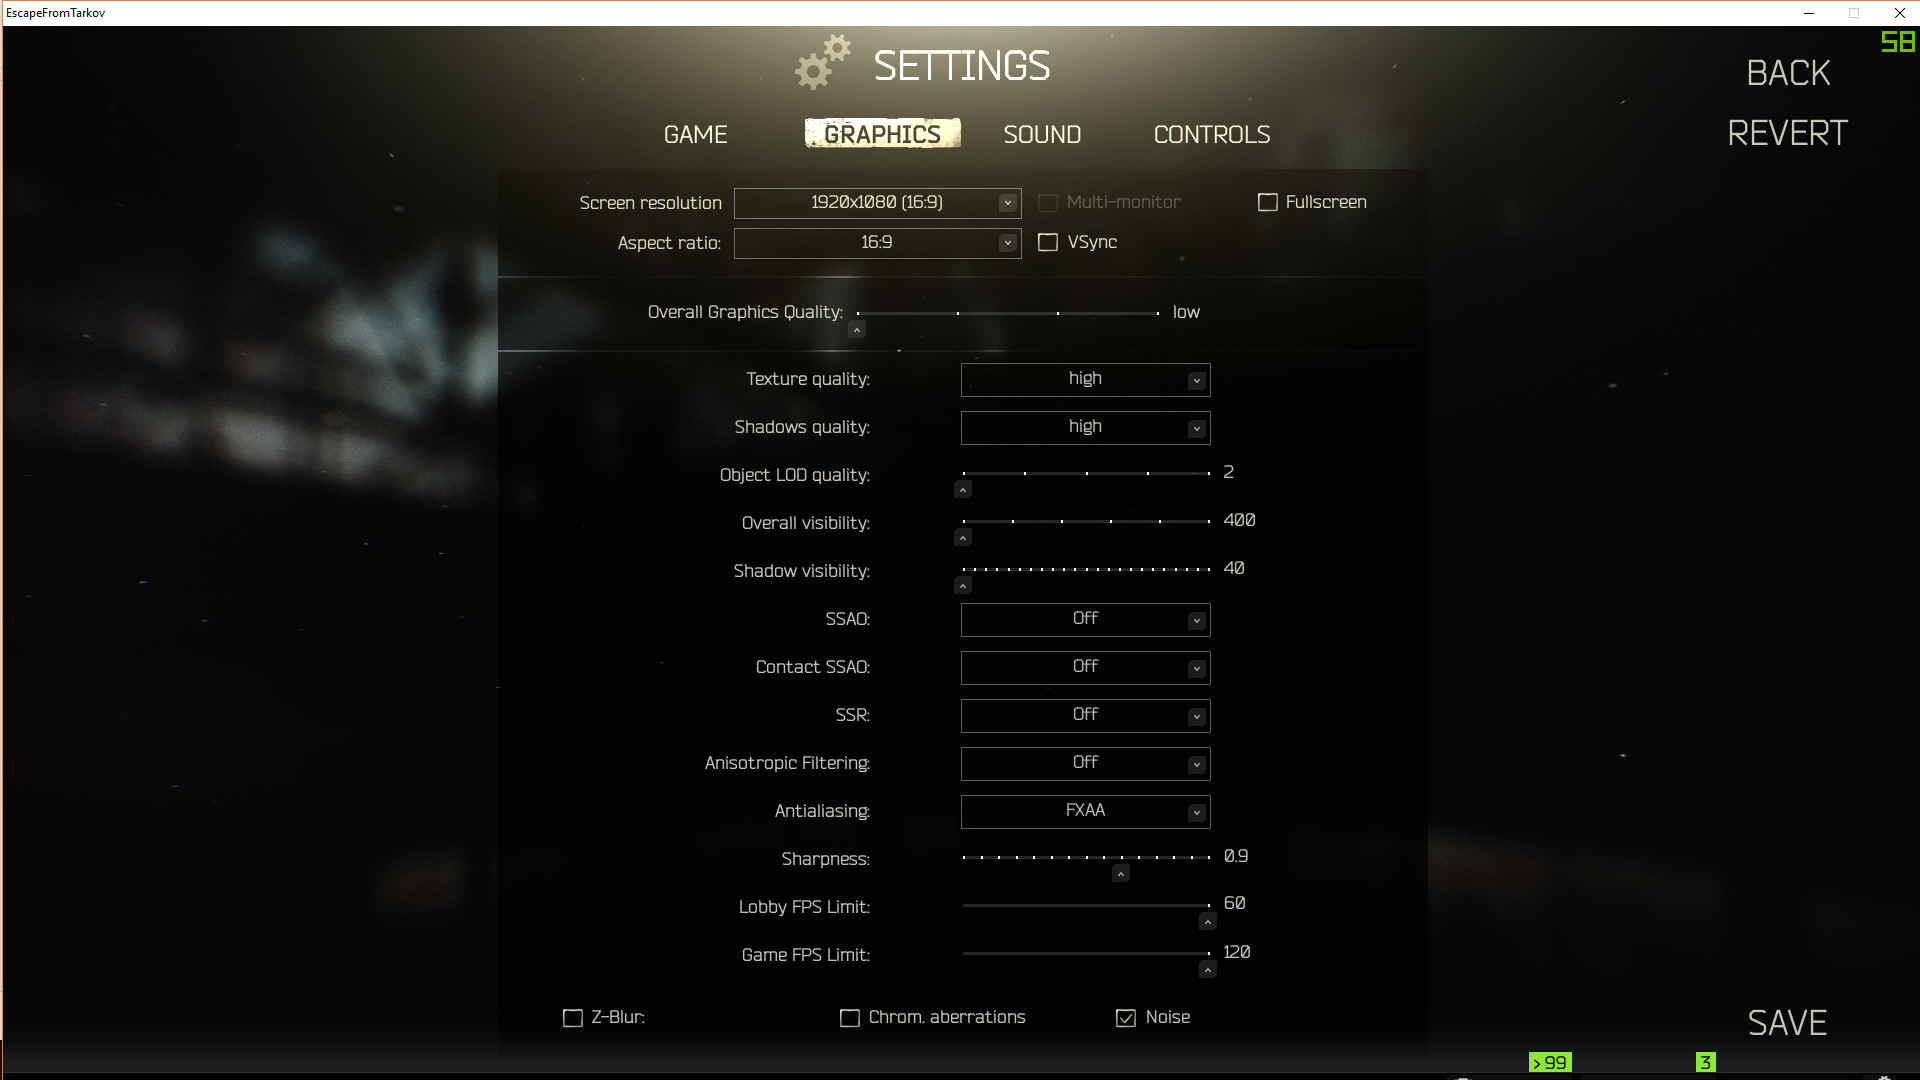Image resolution: width=1920 pixels, height=1080 pixels.
Task: Disable the Noise checkbox
Action: pyautogui.click(x=1126, y=1017)
